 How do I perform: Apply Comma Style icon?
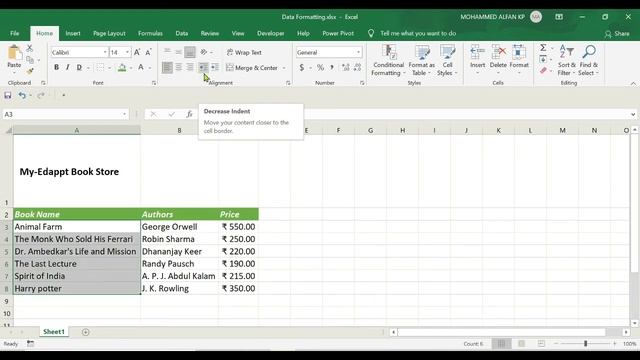tap(332, 67)
